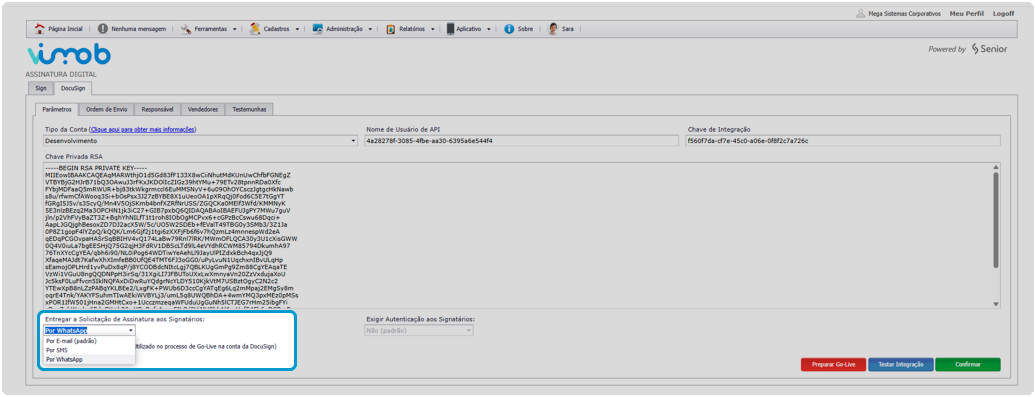Open the Meu Perfil link
1035x397 pixels.
pos(966,13)
